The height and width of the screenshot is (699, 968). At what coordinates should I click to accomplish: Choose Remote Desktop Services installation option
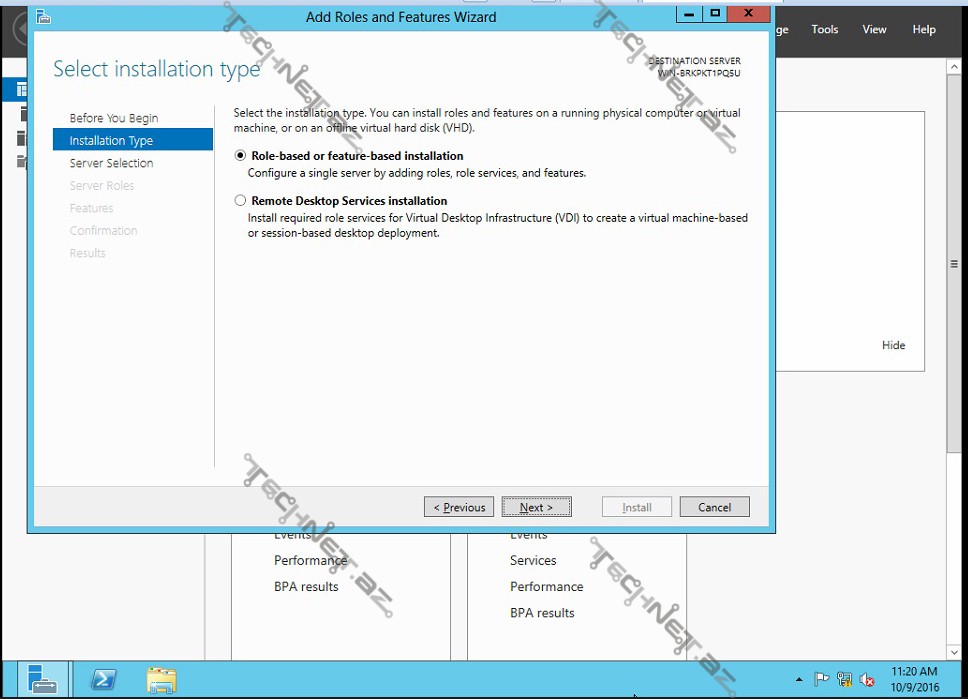pyautogui.click(x=240, y=201)
